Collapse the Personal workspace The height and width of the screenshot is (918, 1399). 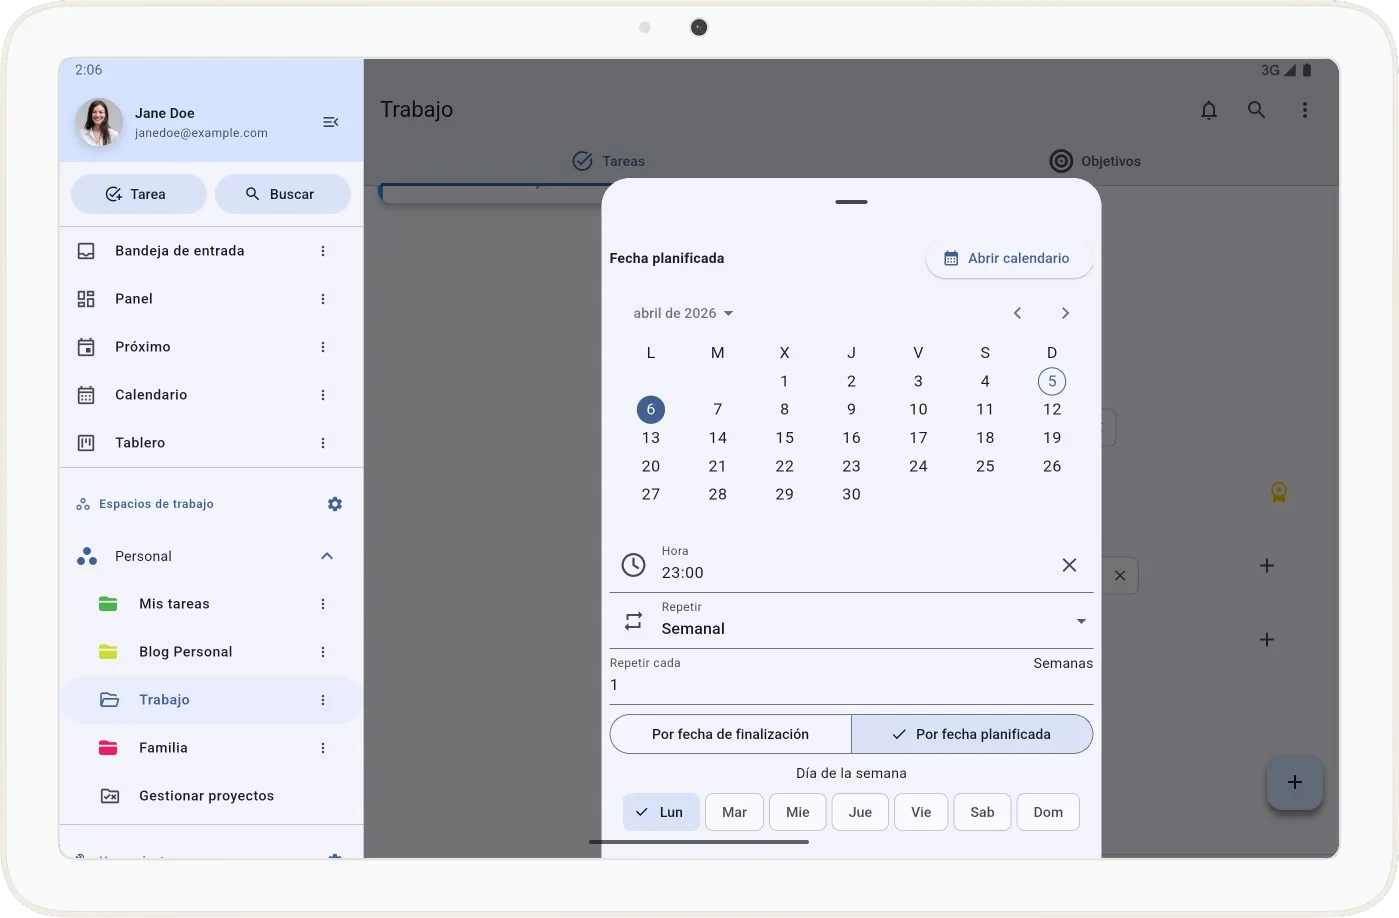click(327, 556)
